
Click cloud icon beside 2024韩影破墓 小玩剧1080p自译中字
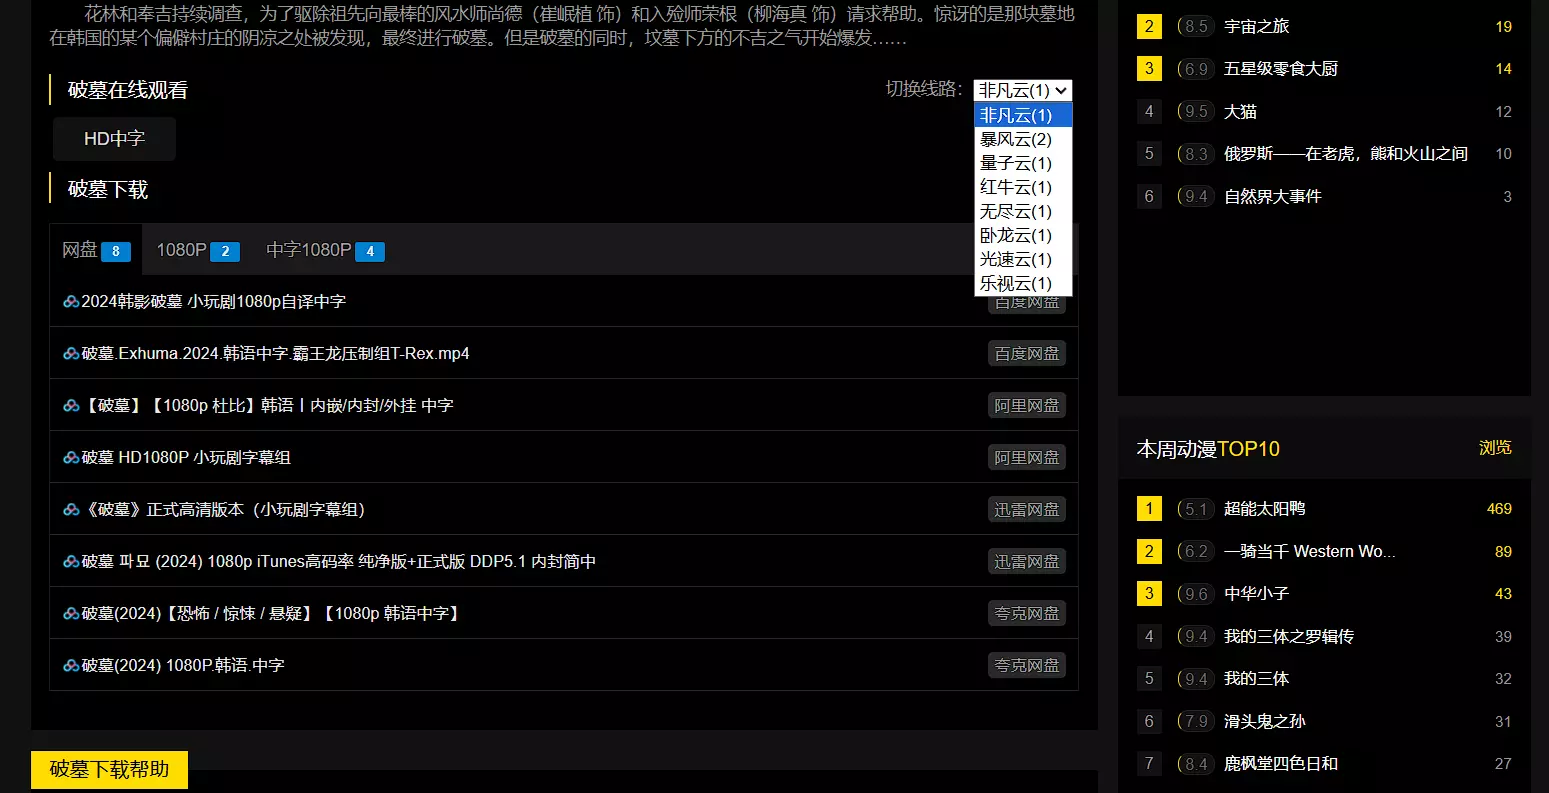[71, 301]
